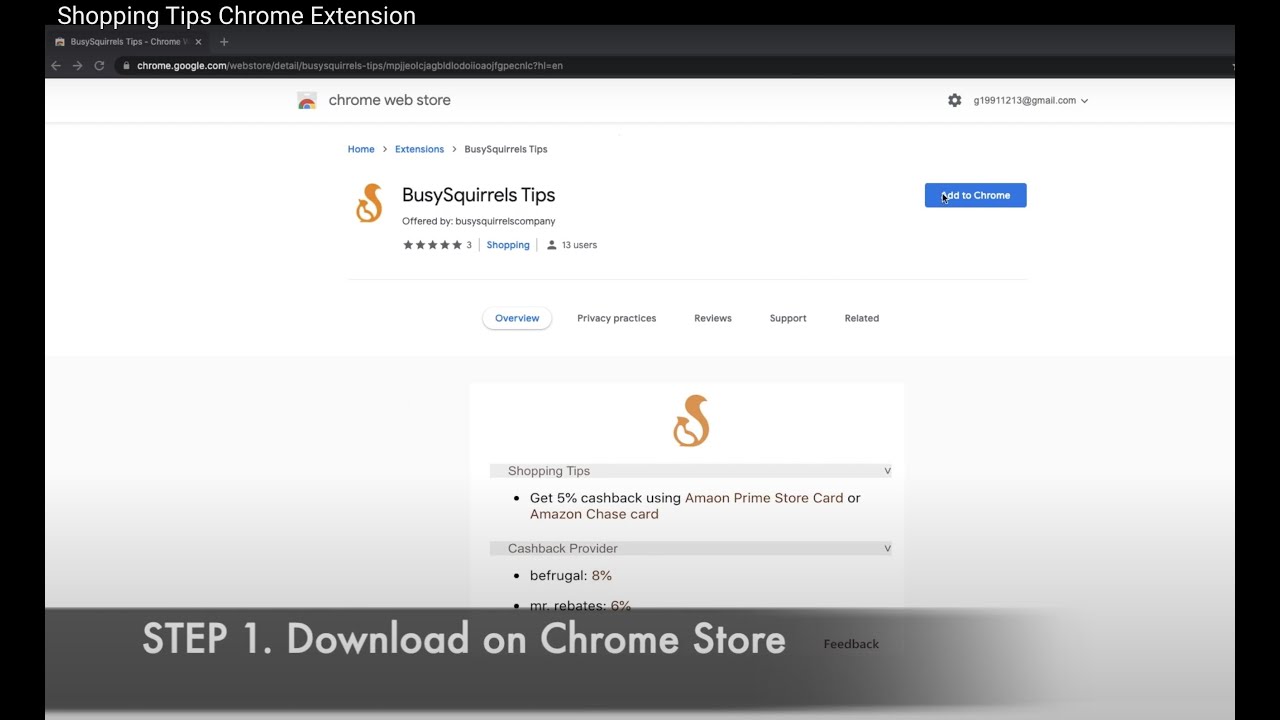Click Amaon Prime Store Card link
Screen dimensions: 1280x720
tap(764, 498)
